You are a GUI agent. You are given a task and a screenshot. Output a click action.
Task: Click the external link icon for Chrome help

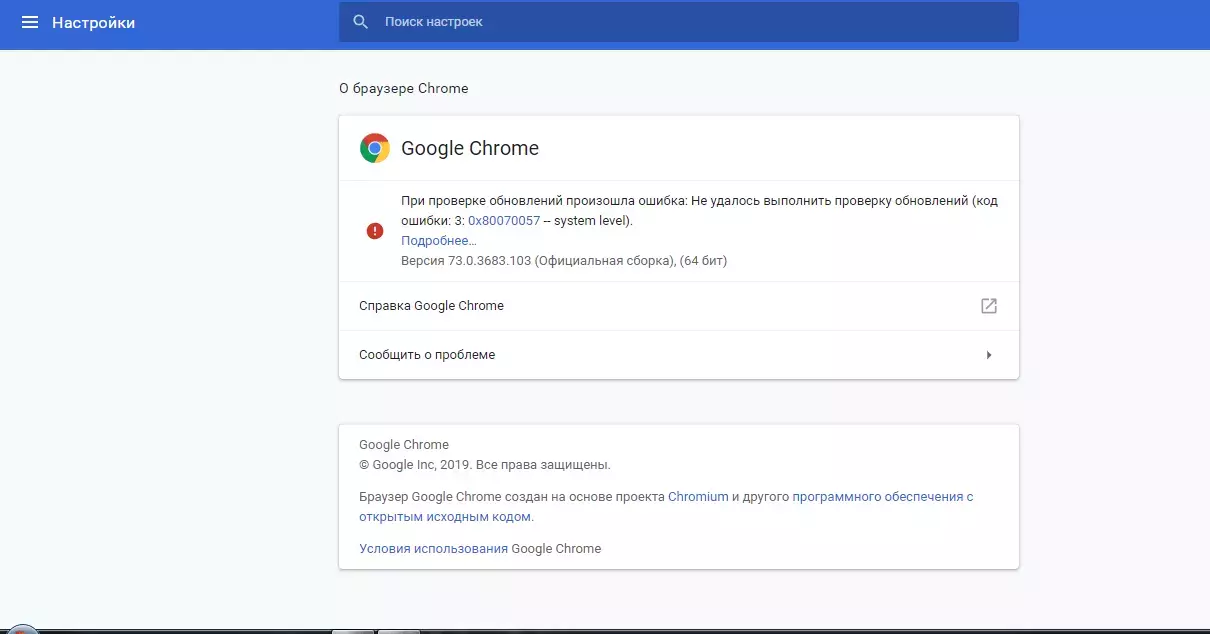point(989,306)
